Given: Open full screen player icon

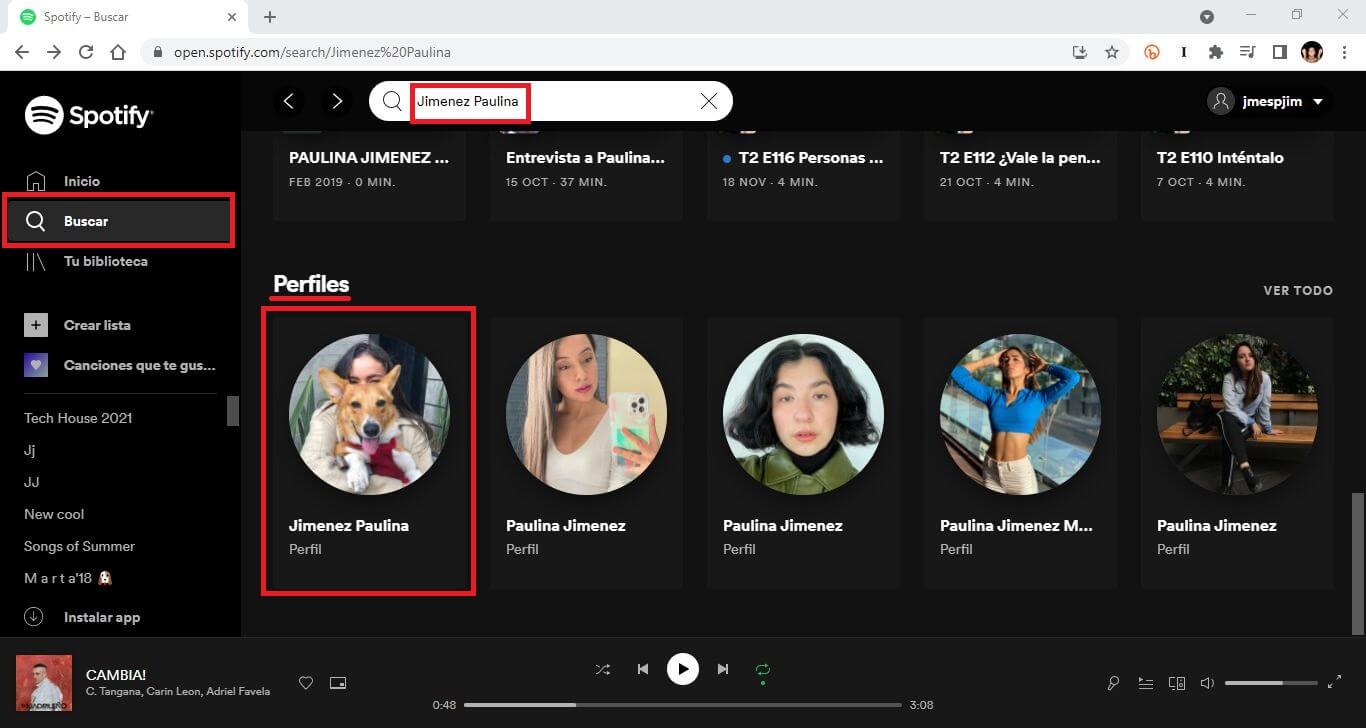Looking at the screenshot, I should (x=1334, y=683).
